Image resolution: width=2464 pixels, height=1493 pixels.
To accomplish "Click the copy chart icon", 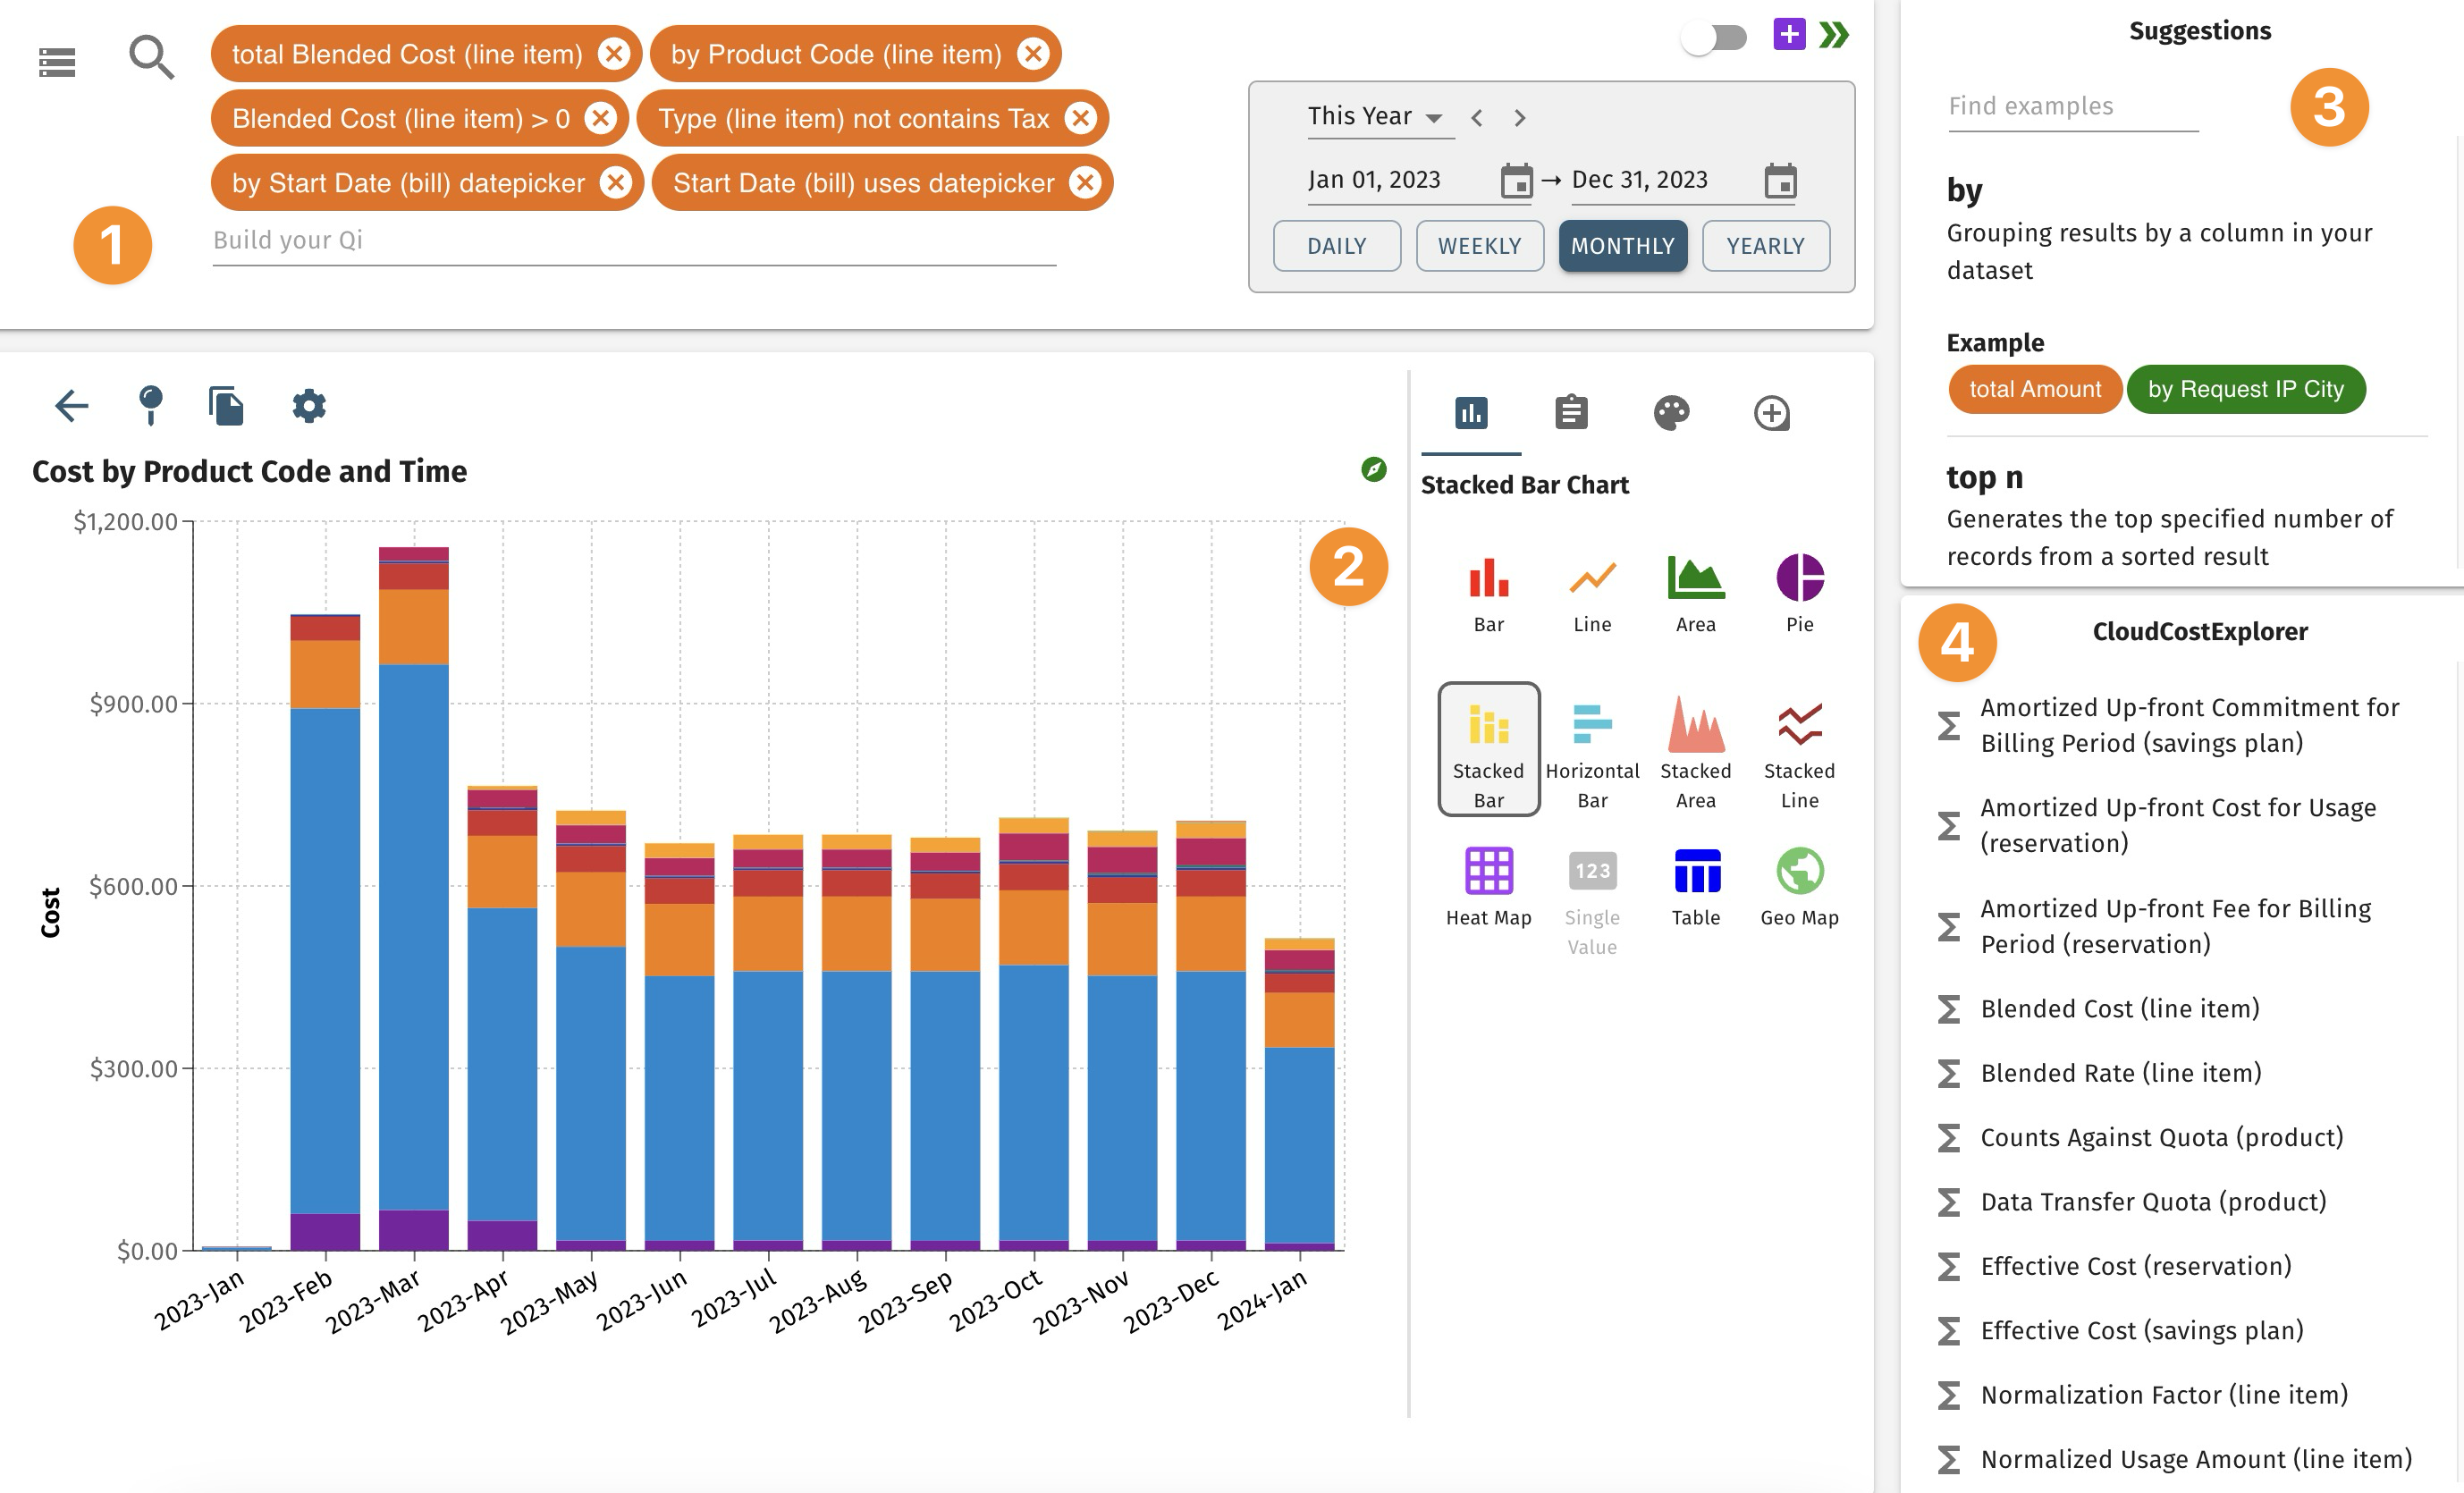I will click(226, 406).
